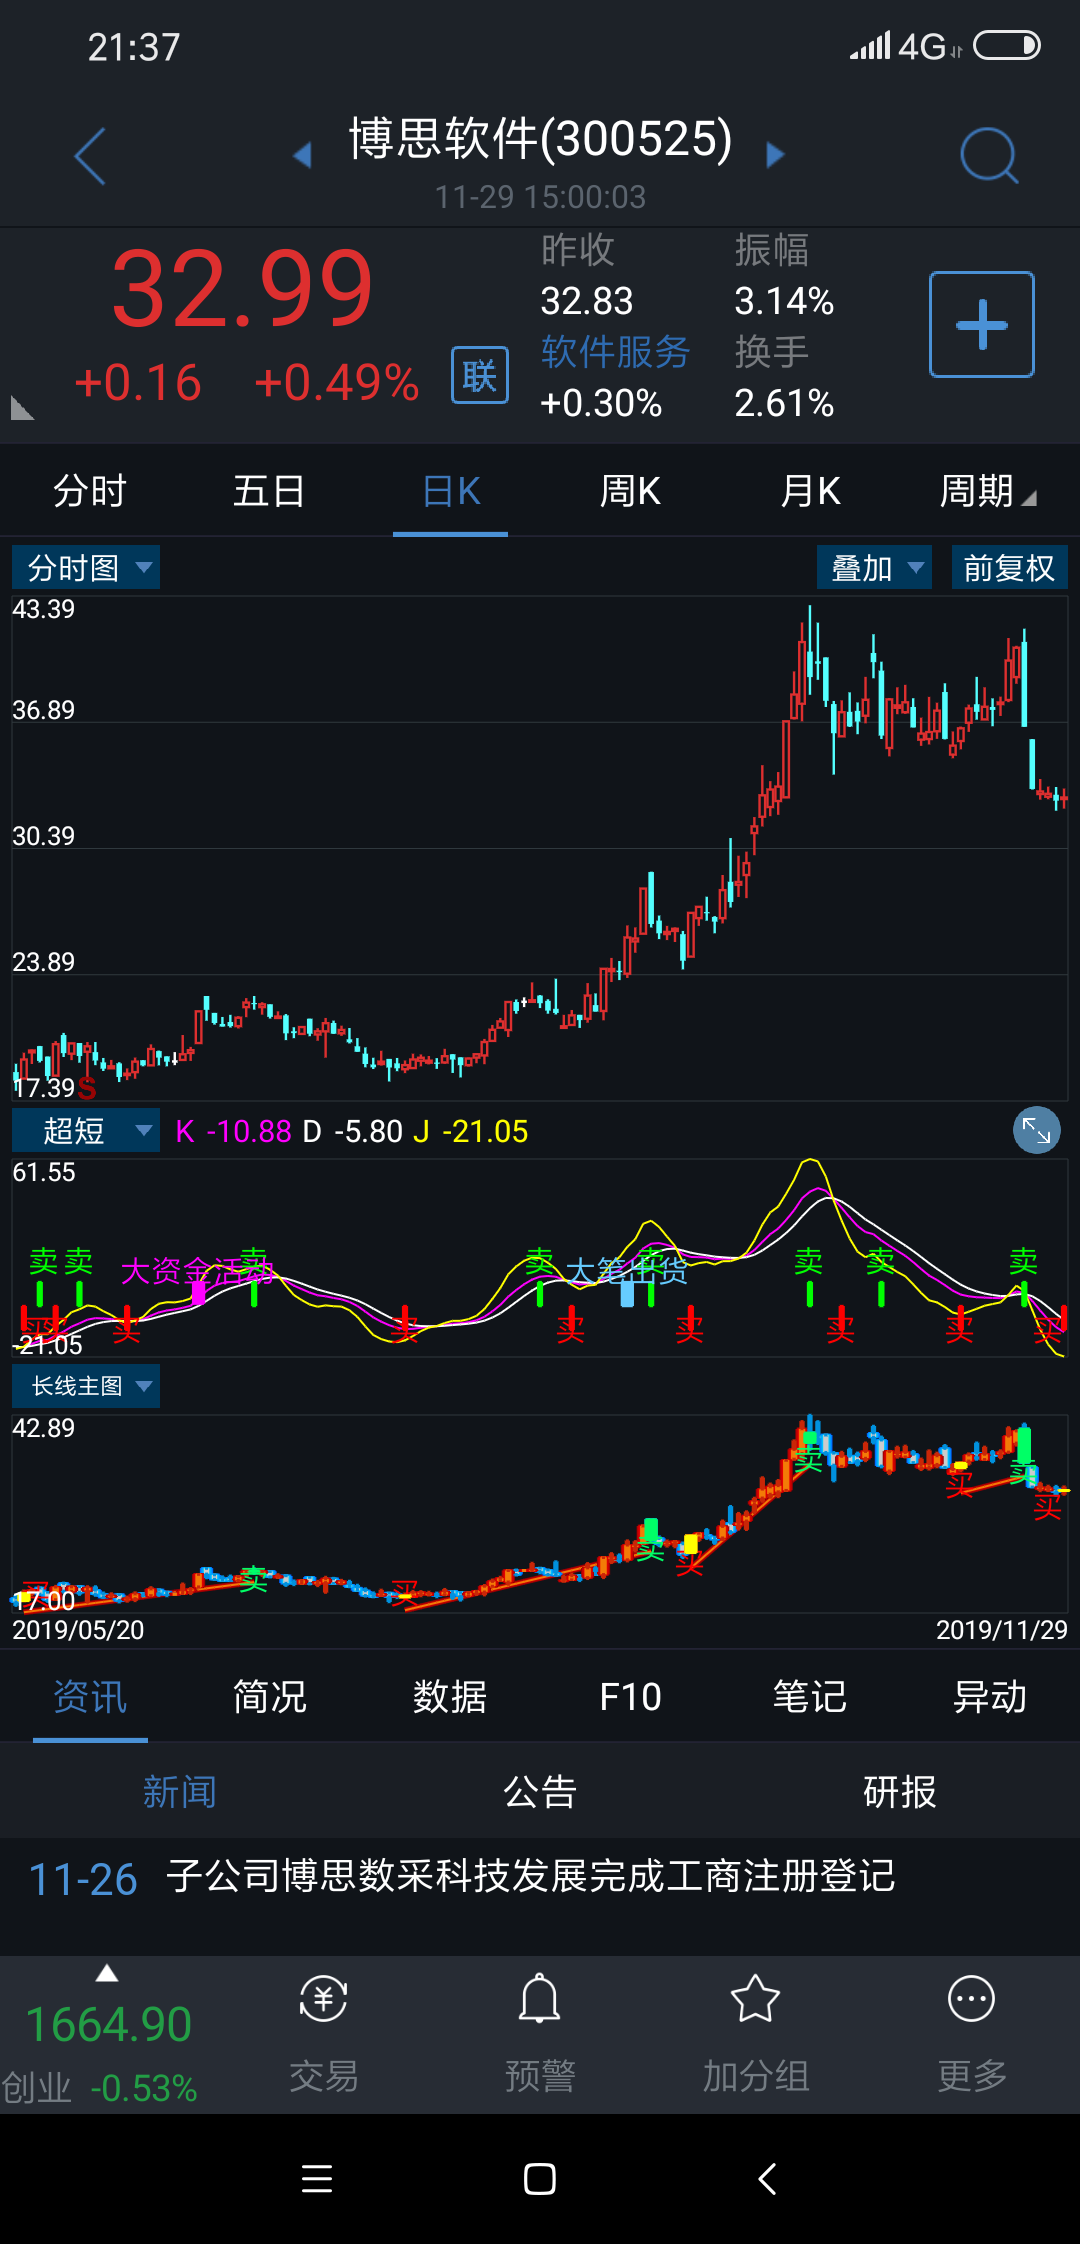Tap the J value -21.05 in the indicator header
1080x2244 pixels.
pos(485,1131)
